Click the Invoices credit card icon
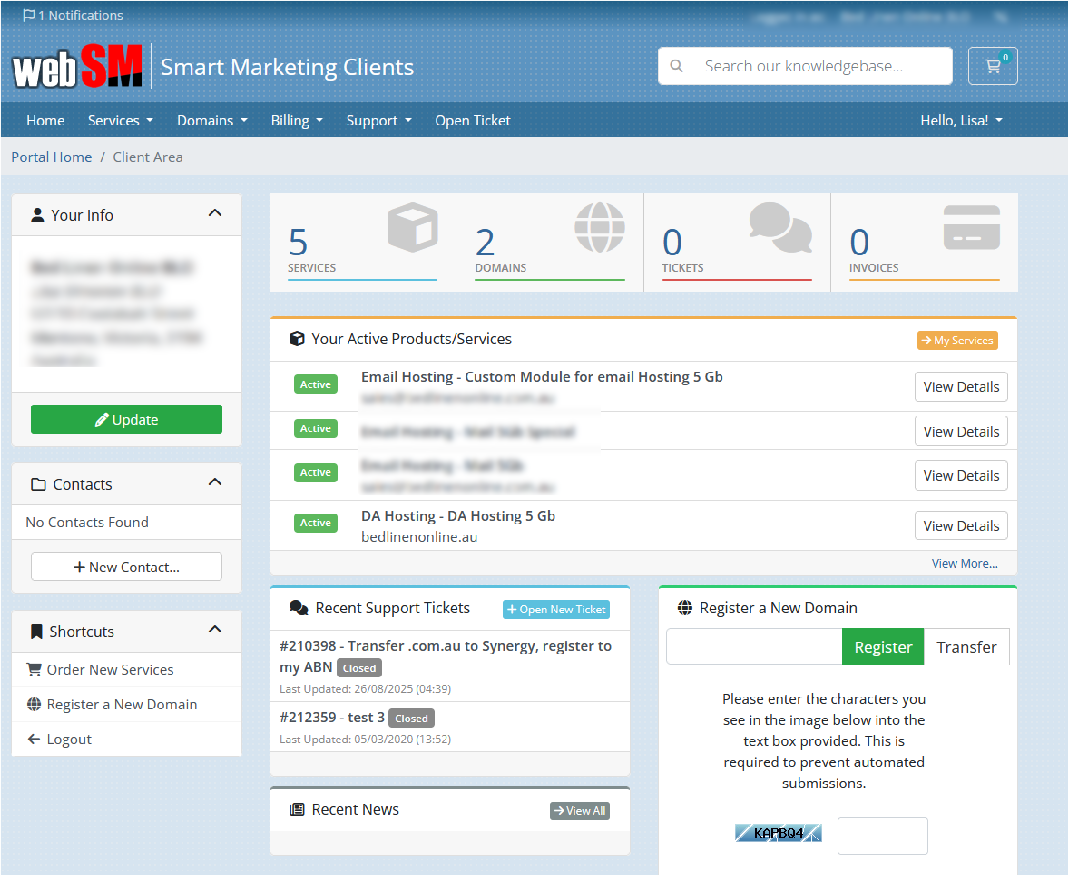The height and width of the screenshot is (875, 1068). click(x=971, y=227)
